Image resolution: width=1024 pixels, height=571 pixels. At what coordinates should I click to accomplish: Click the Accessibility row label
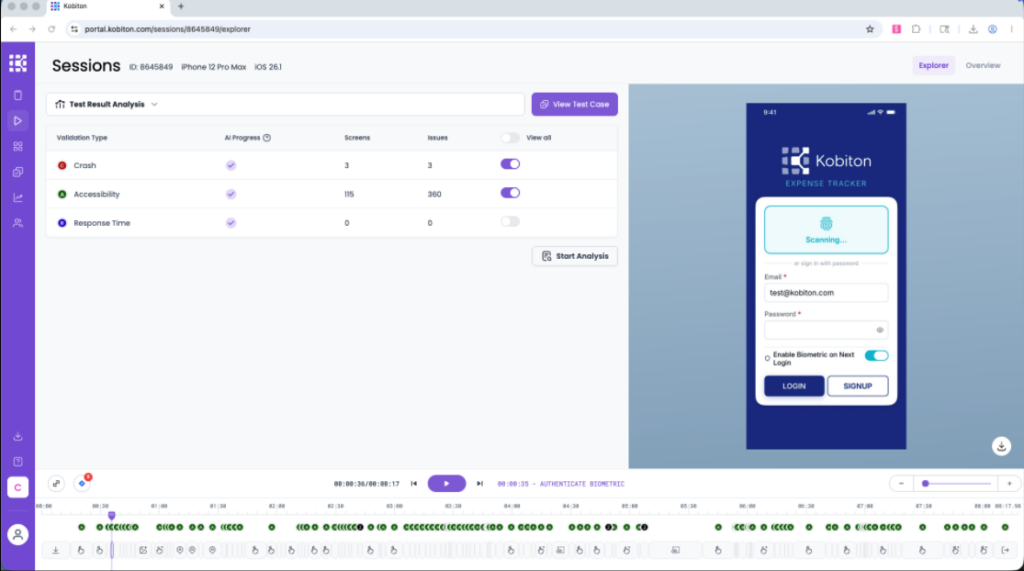[97, 194]
